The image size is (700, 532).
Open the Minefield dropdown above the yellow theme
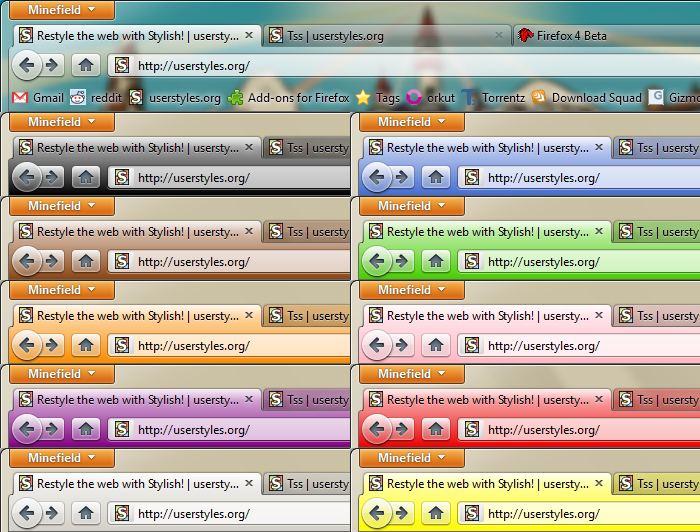click(412, 458)
